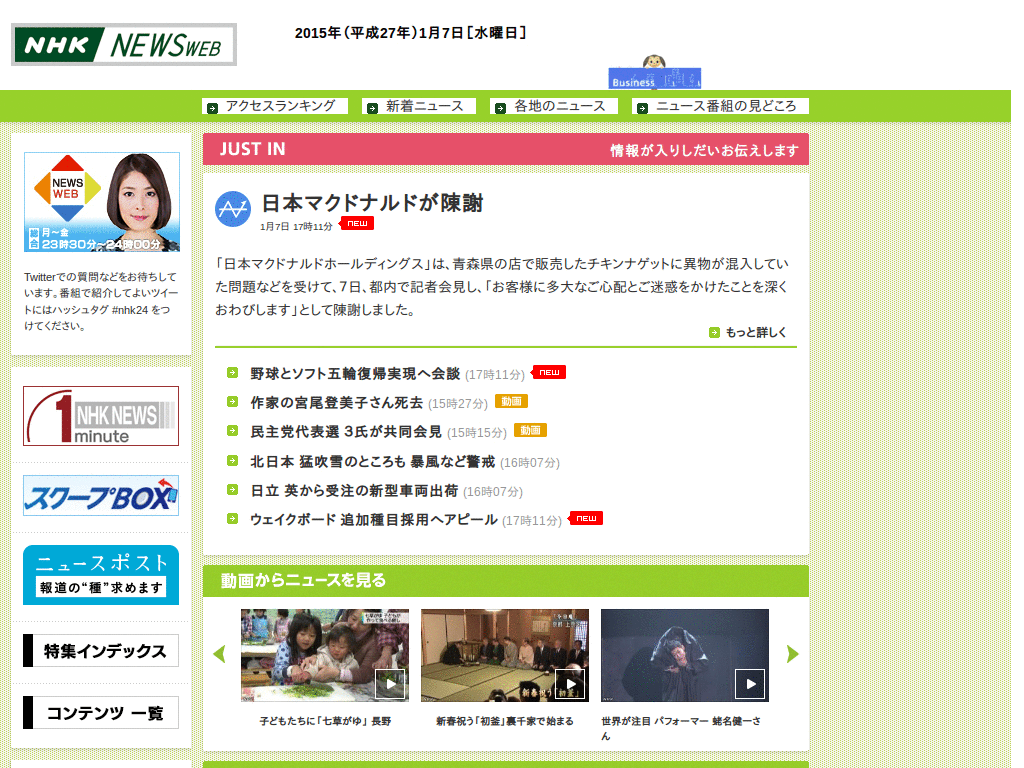Open ニュース番組の見どころ menu item
The width and height of the screenshot is (1024, 768).
(720, 106)
